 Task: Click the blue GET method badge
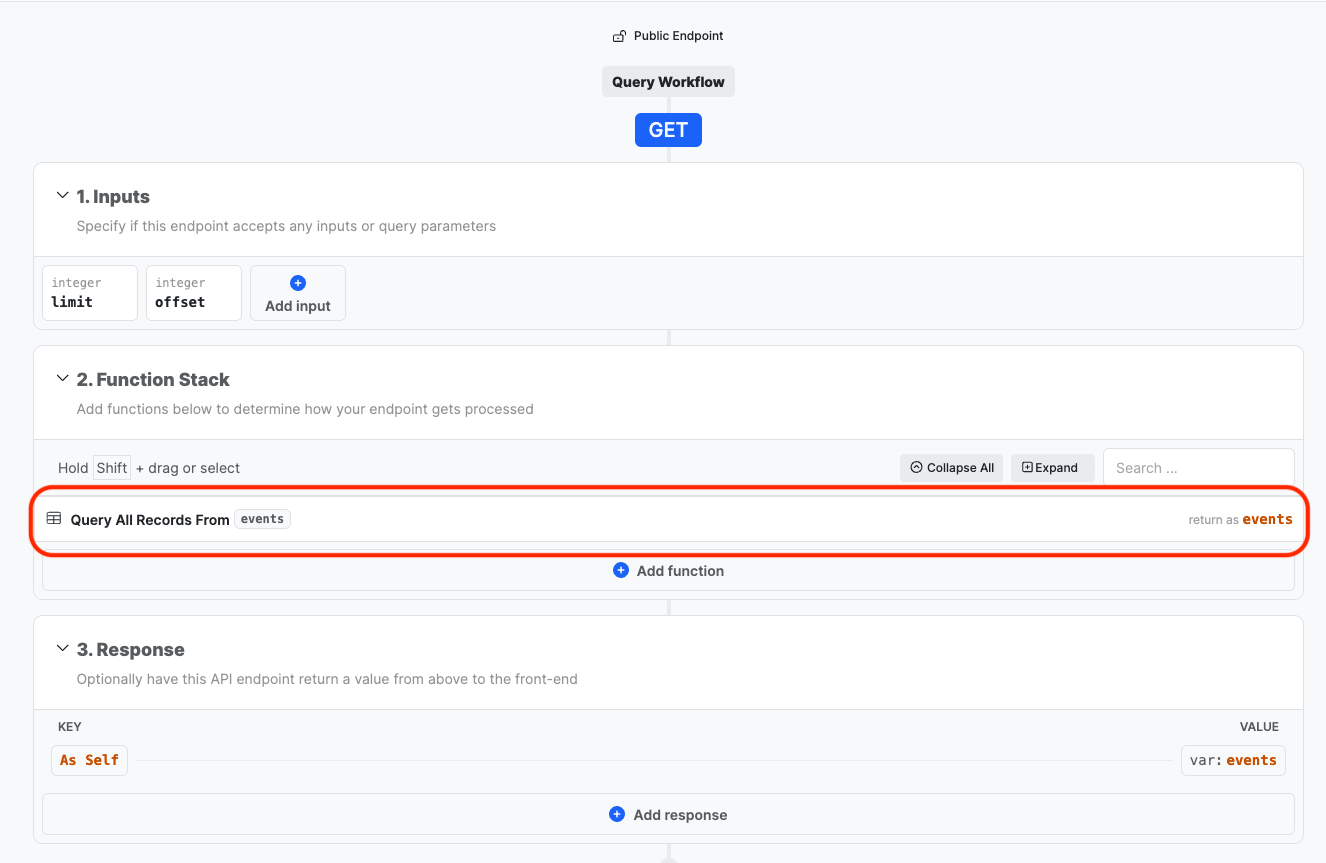[668, 130]
